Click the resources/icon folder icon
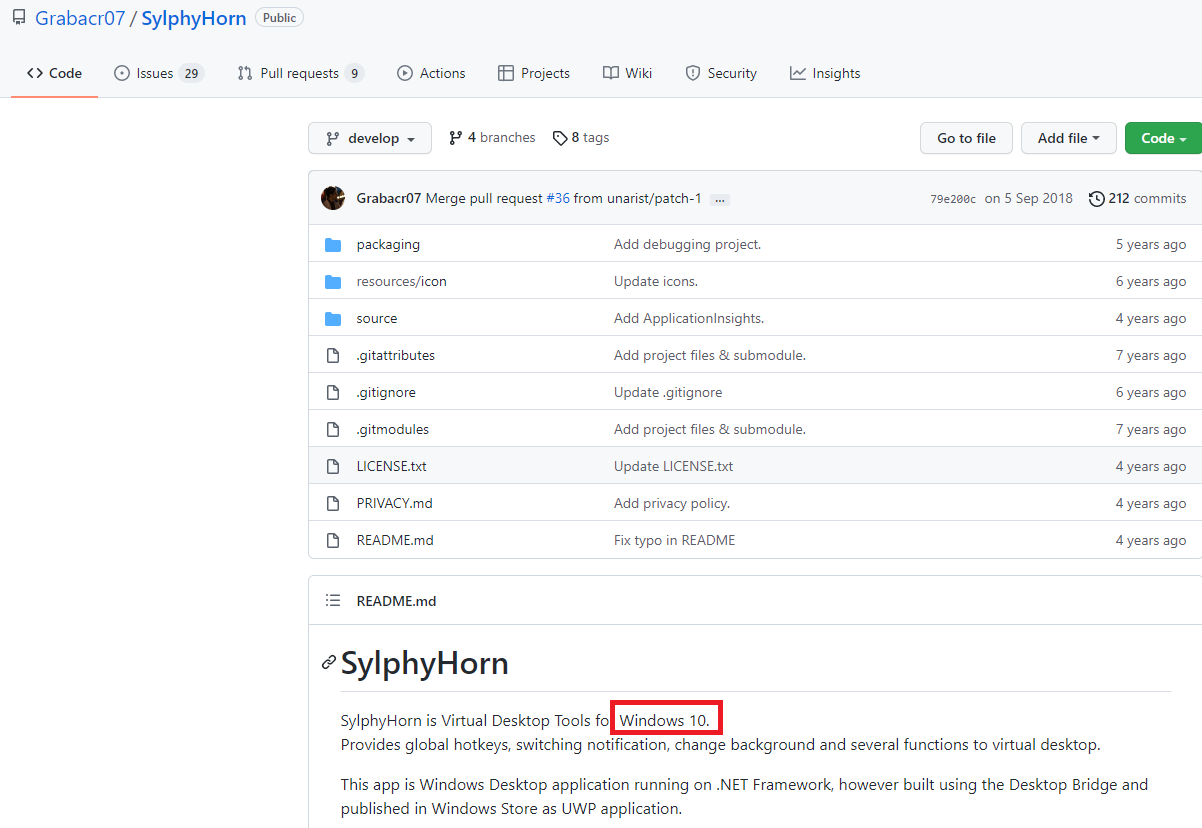 pyautogui.click(x=333, y=282)
